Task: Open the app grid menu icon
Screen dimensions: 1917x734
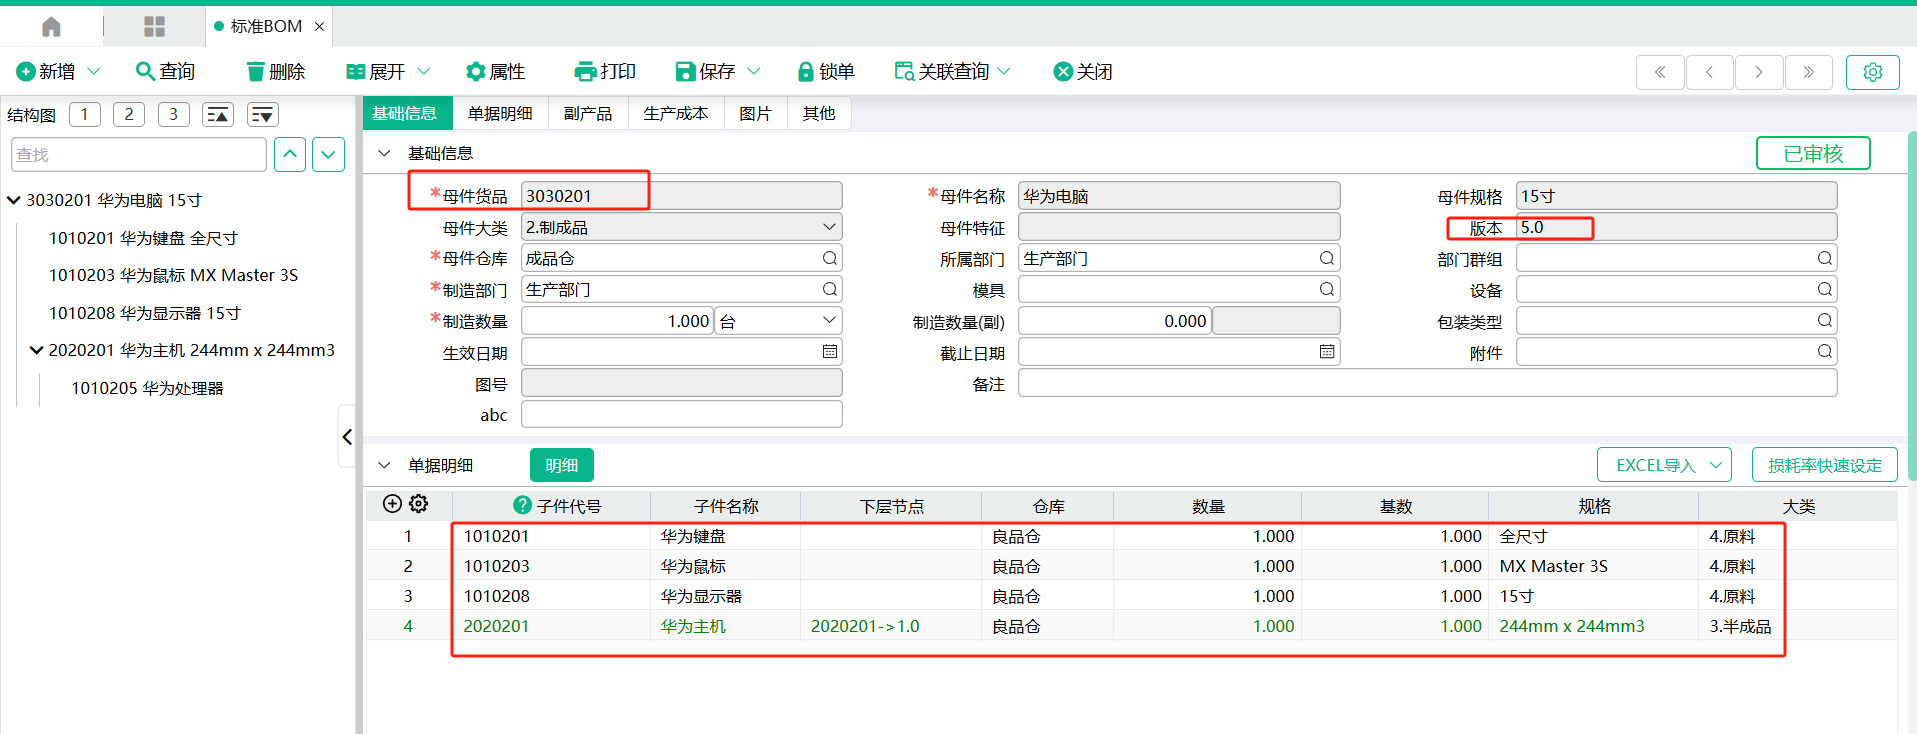Action: [x=154, y=26]
